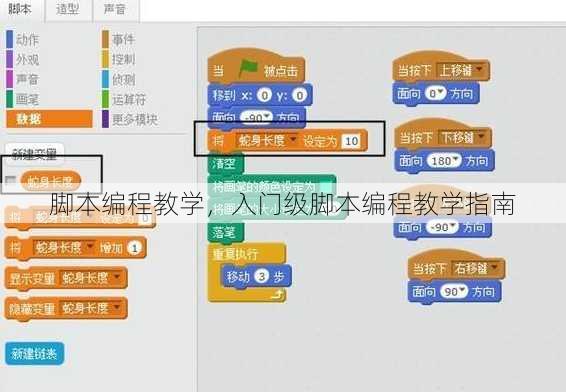
Task: Tick the 蛇身长度 variable monitor checkbox
Action: coord(11,180)
